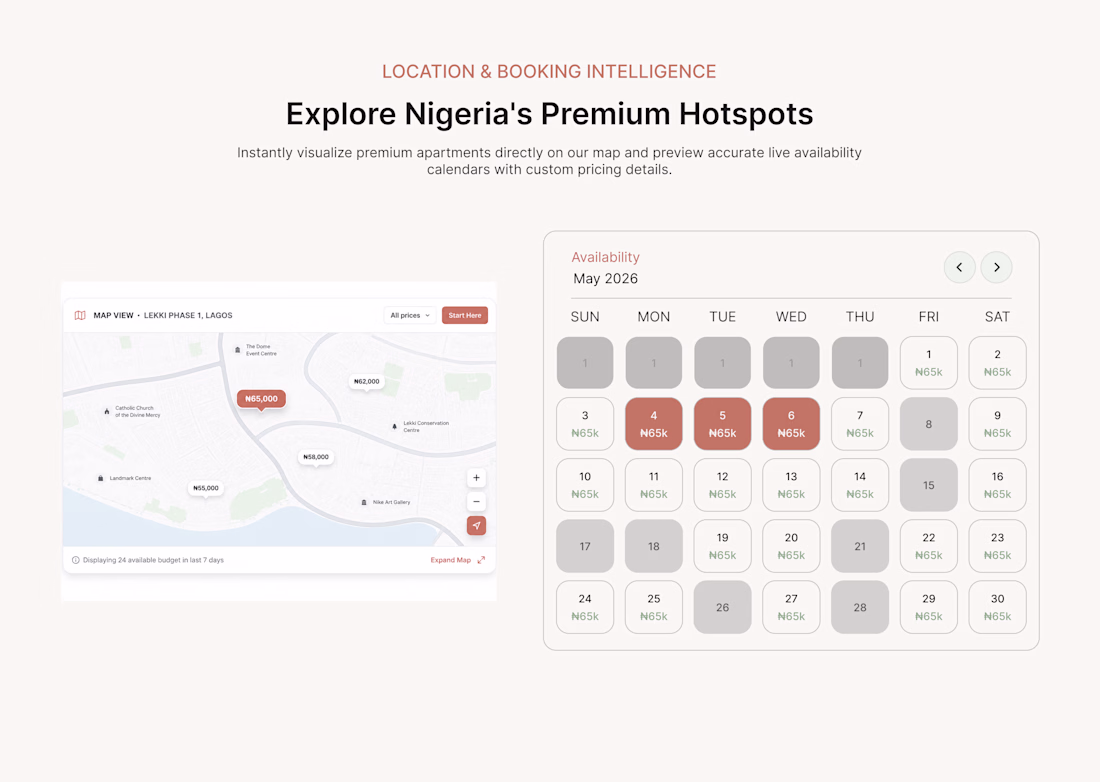The width and height of the screenshot is (1100, 782).
Task: Deselect highlighted date May 6
Action: point(791,424)
